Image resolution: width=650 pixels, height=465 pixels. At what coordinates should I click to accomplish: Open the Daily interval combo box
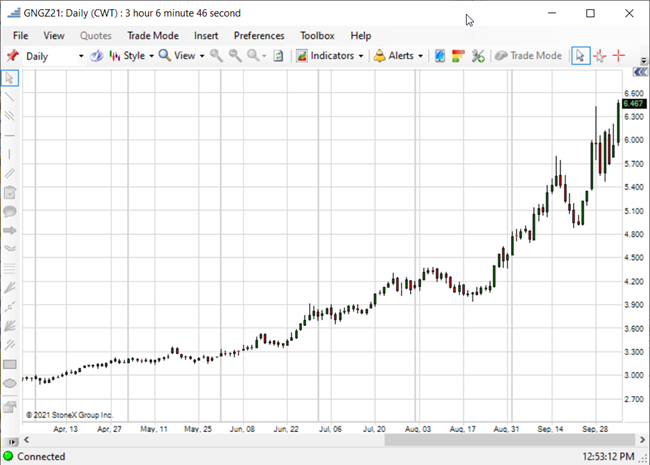pos(54,56)
